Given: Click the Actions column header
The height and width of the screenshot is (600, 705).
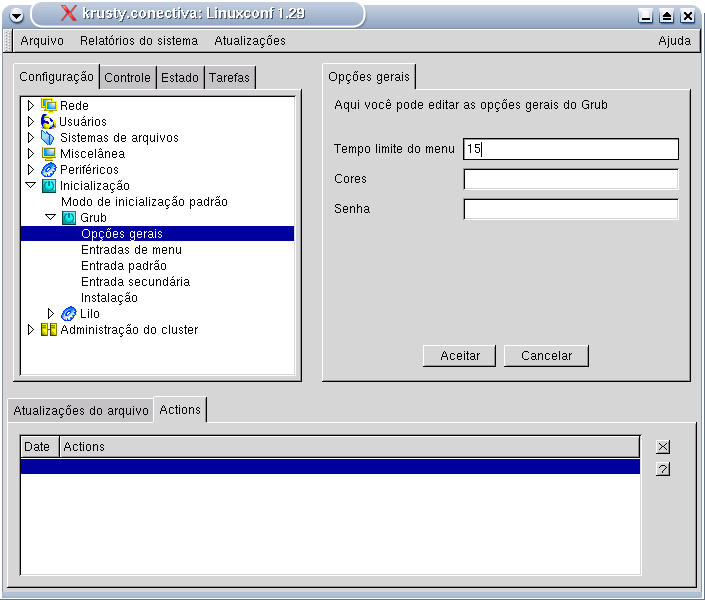Looking at the screenshot, I should tap(349, 447).
